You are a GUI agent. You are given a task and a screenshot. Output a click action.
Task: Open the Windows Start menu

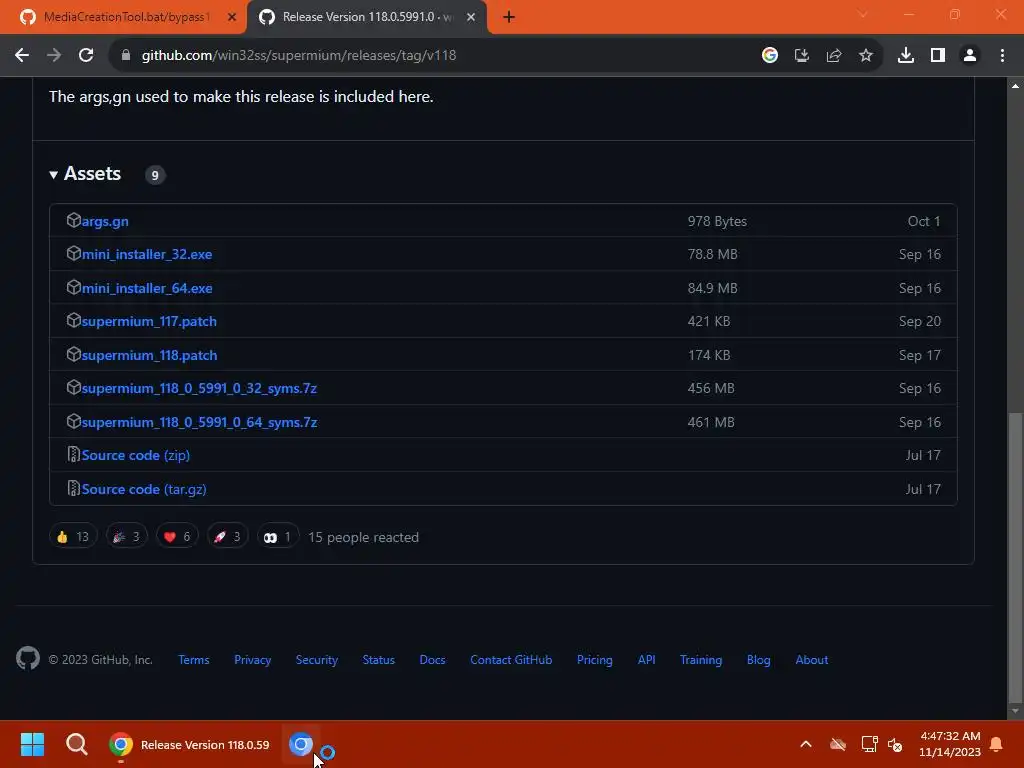(x=32, y=744)
